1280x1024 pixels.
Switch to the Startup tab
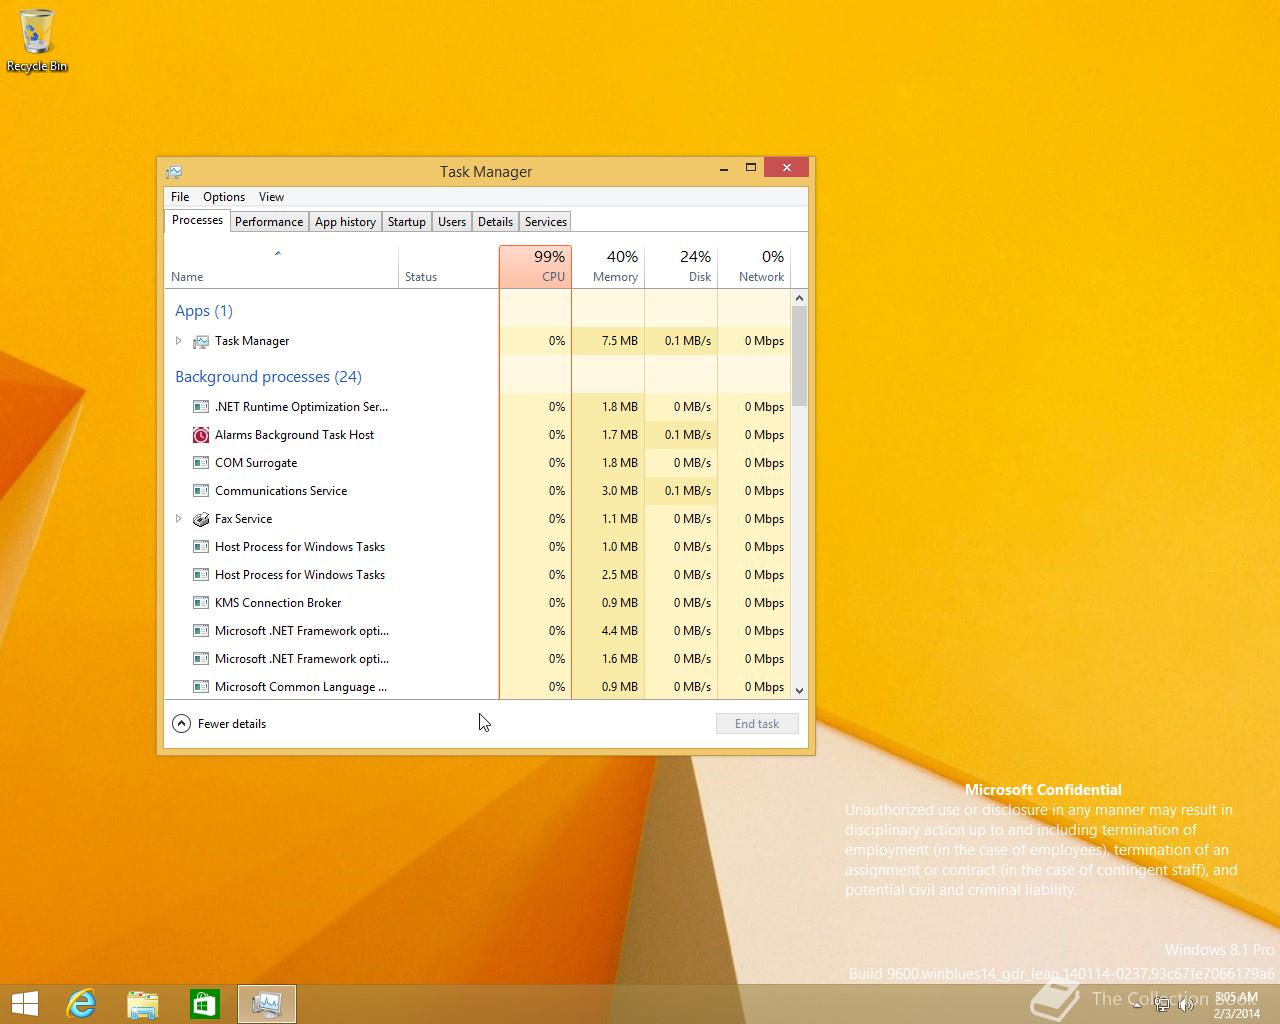click(407, 222)
